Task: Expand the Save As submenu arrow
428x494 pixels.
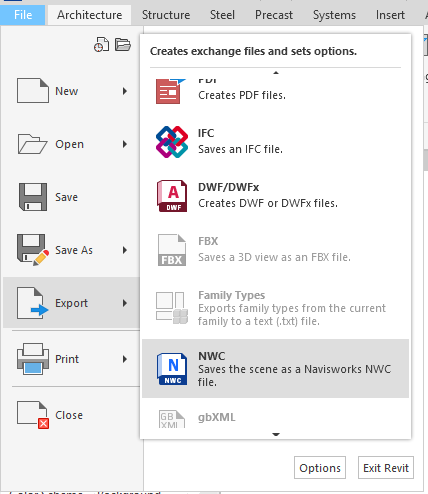Action: pos(125,250)
